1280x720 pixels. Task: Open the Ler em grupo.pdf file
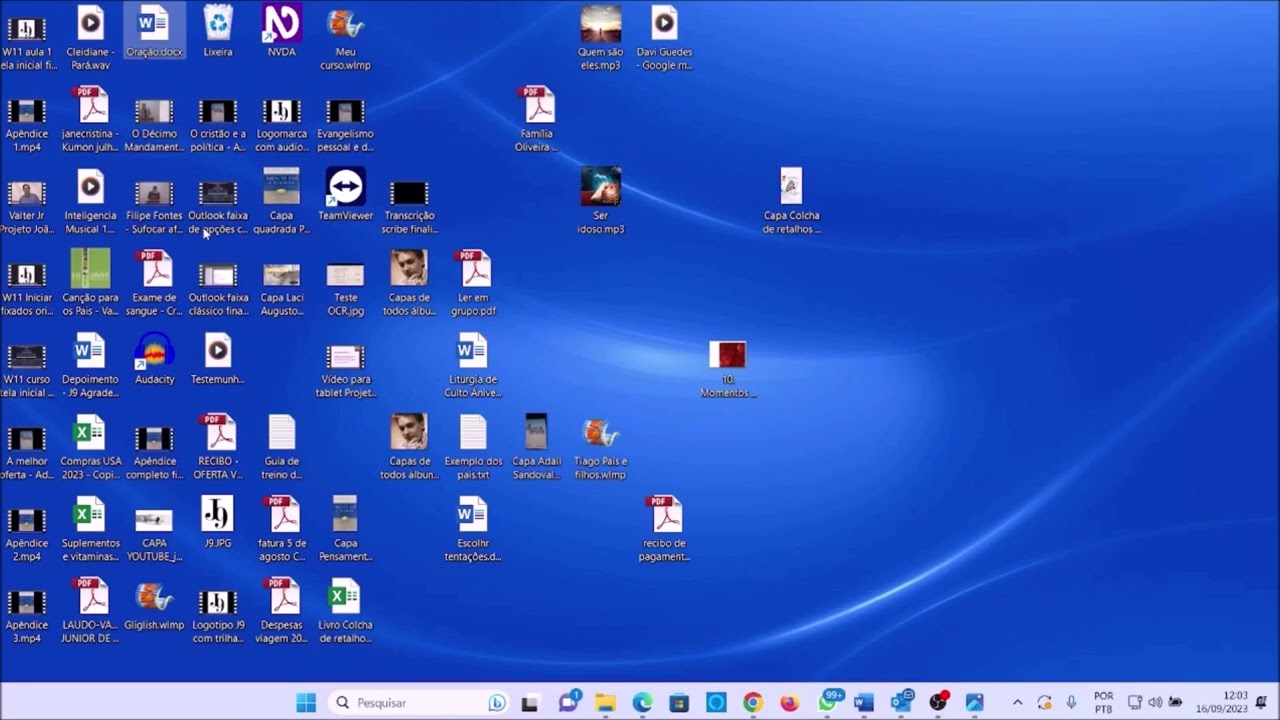pyautogui.click(x=473, y=284)
